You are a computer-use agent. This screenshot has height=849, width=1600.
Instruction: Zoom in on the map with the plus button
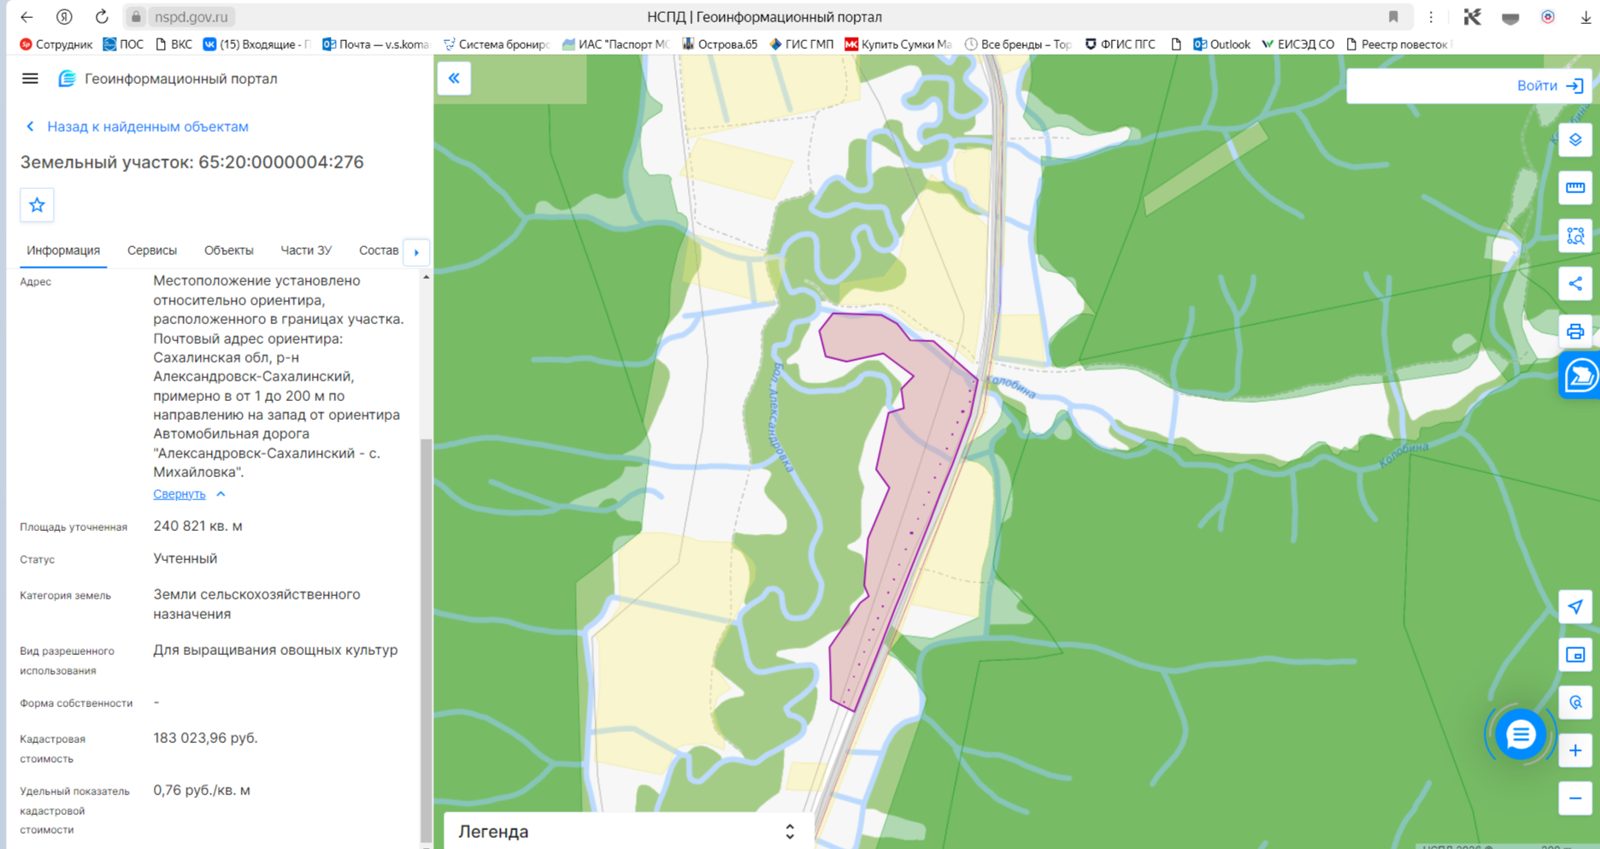pos(1575,750)
